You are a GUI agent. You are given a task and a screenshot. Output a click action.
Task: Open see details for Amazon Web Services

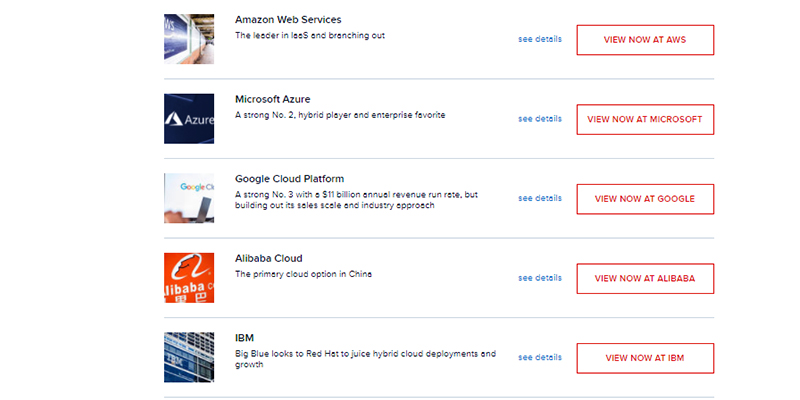click(540, 39)
